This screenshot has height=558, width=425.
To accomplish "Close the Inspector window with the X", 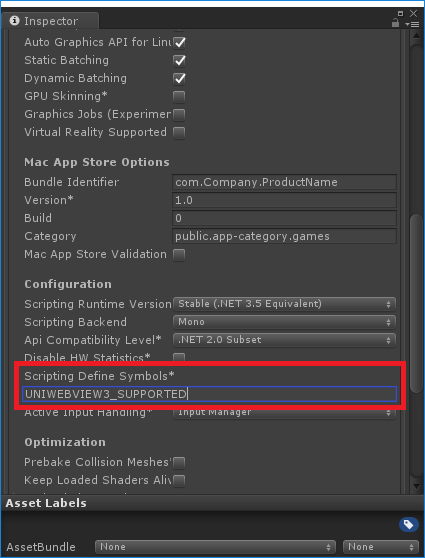I will [413, 13].
